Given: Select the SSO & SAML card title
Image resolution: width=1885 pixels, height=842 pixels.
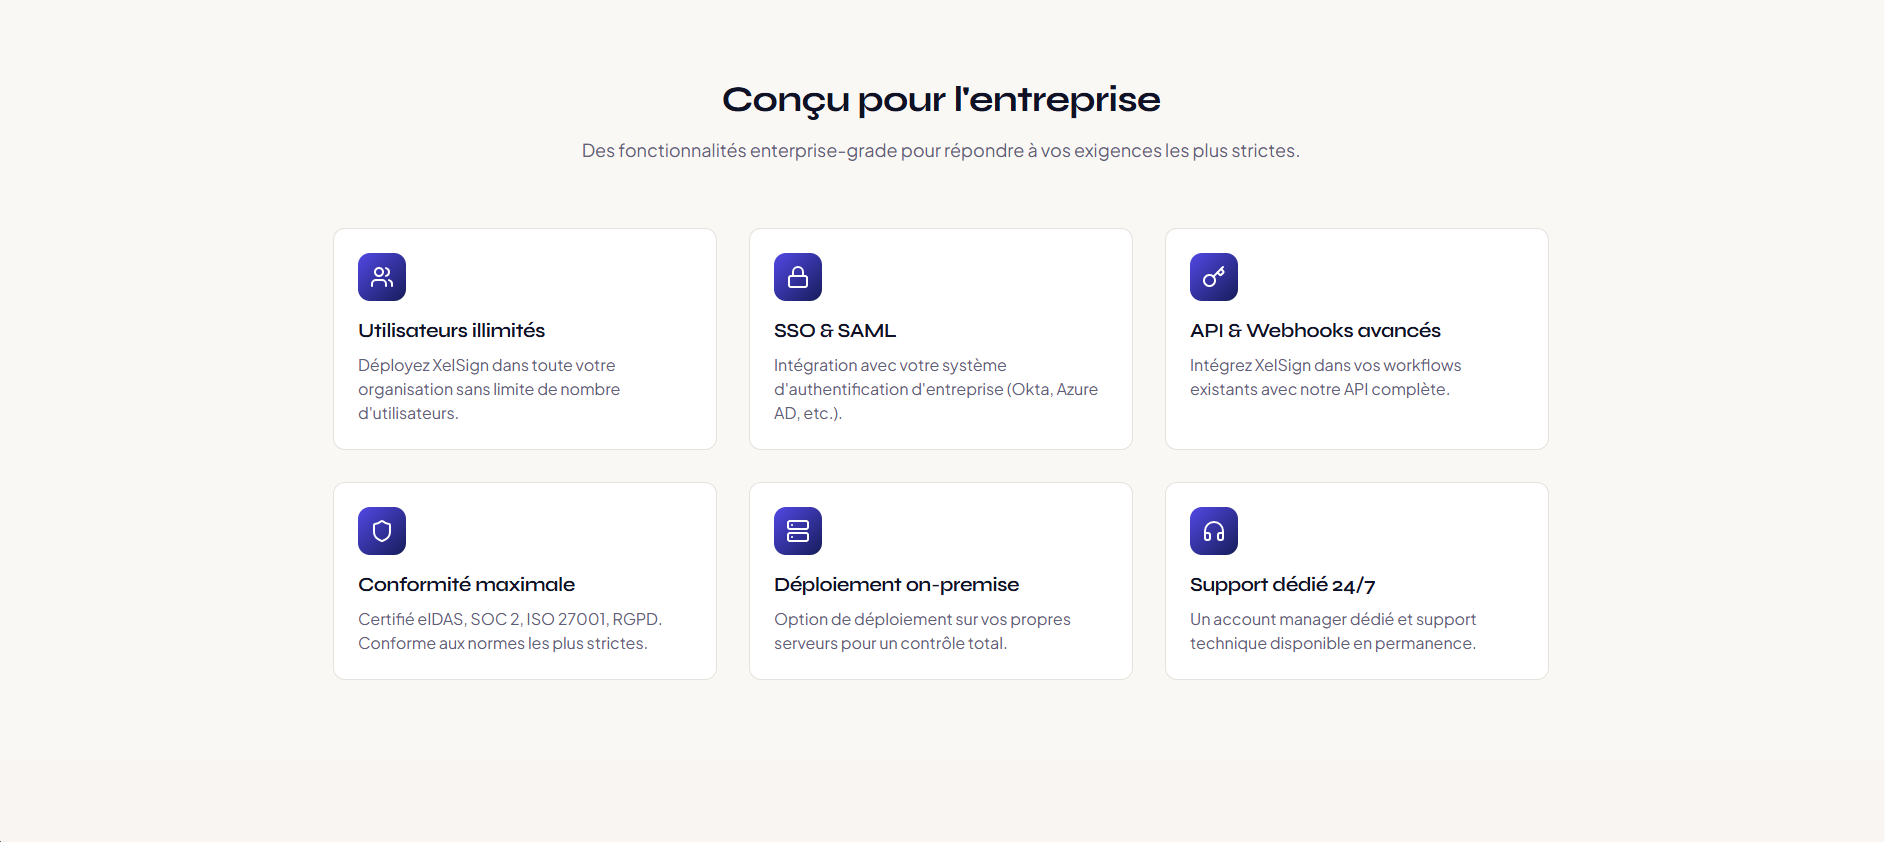Looking at the screenshot, I should (835, 330).
